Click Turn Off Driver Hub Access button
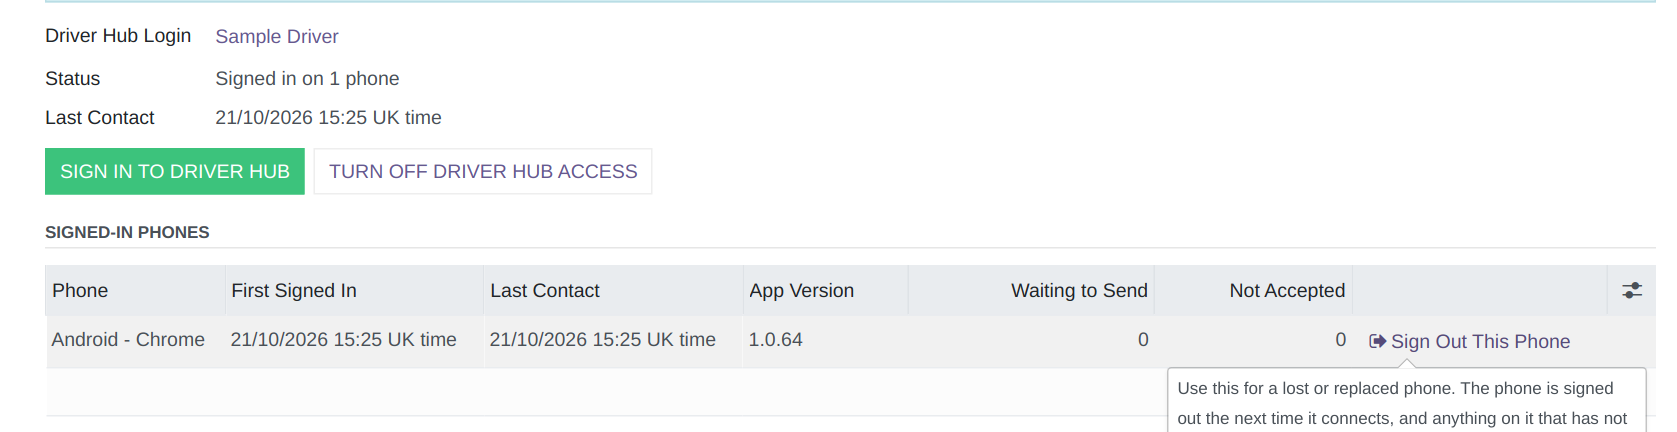Viewport: 1677px width, 432px height. coord(483,172)
